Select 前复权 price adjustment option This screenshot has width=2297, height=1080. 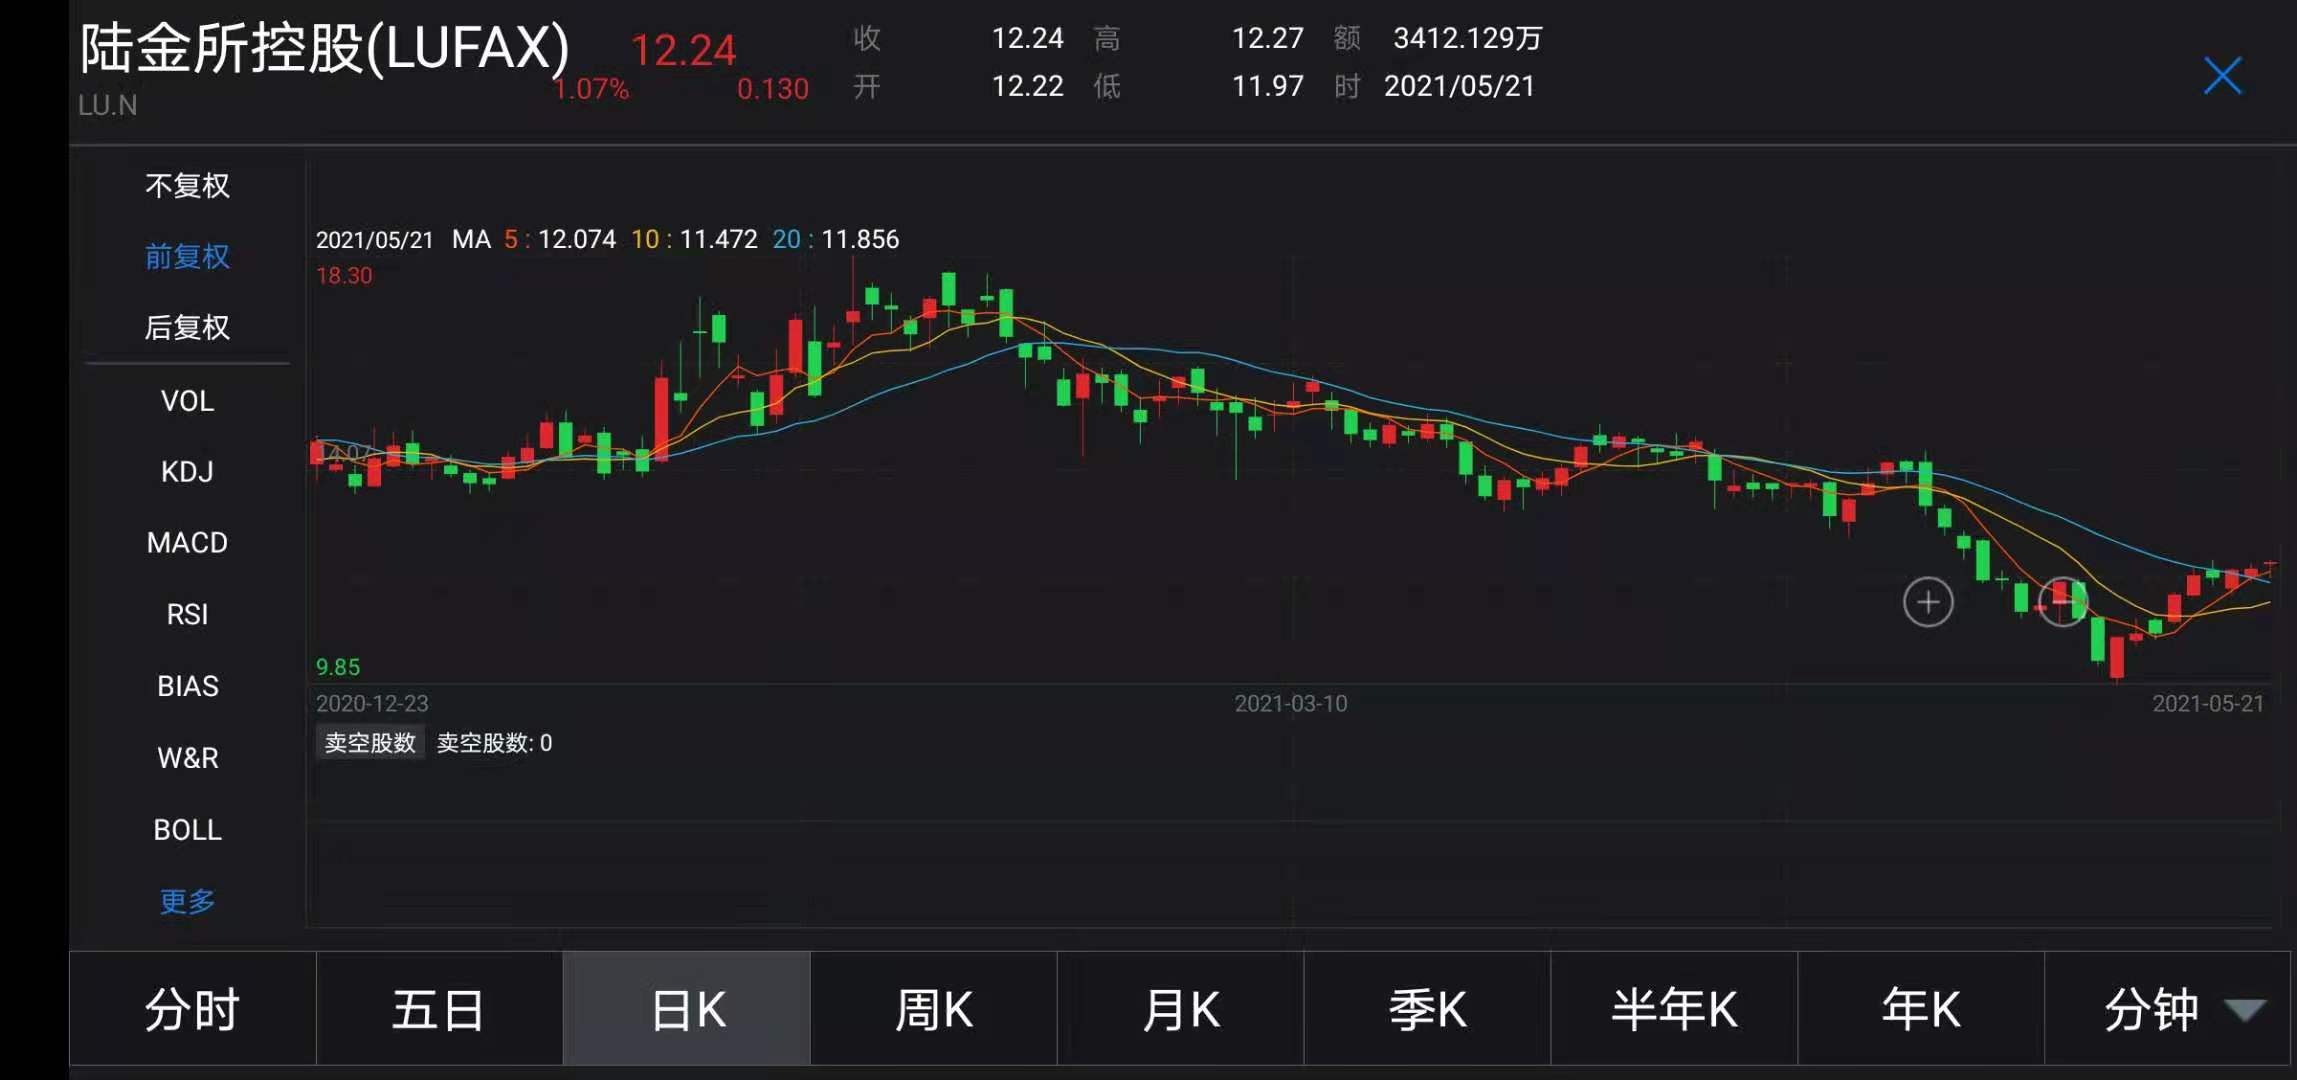(x=187, y=257)
